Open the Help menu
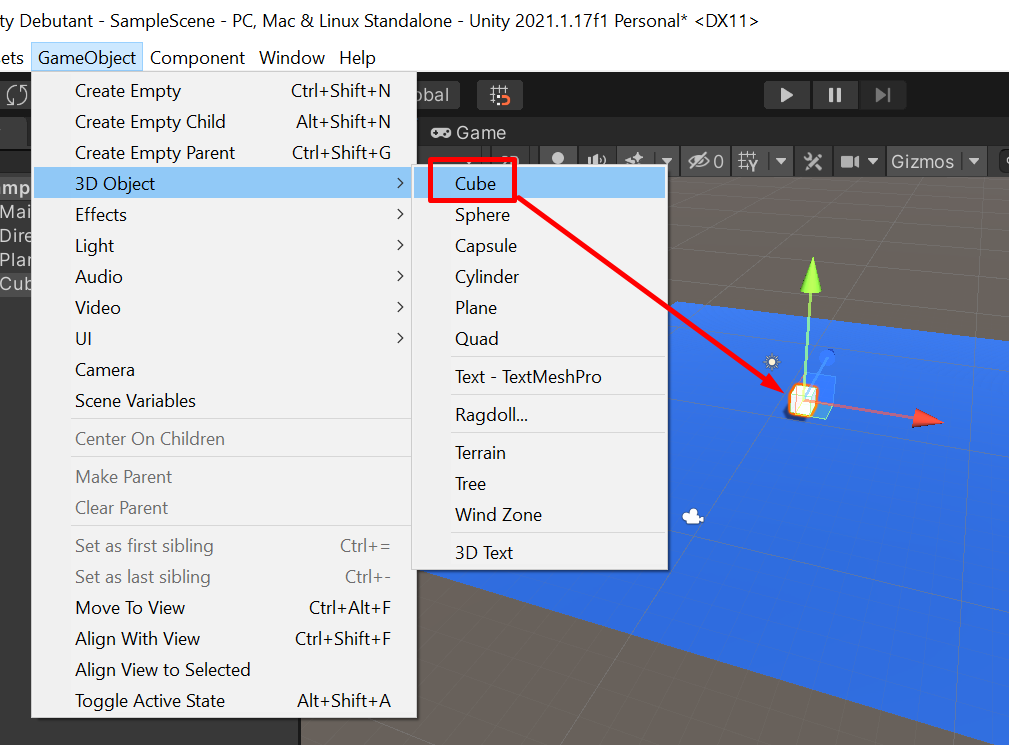Viewport: 1009px width, 745px height. click(x=357, y=58)
